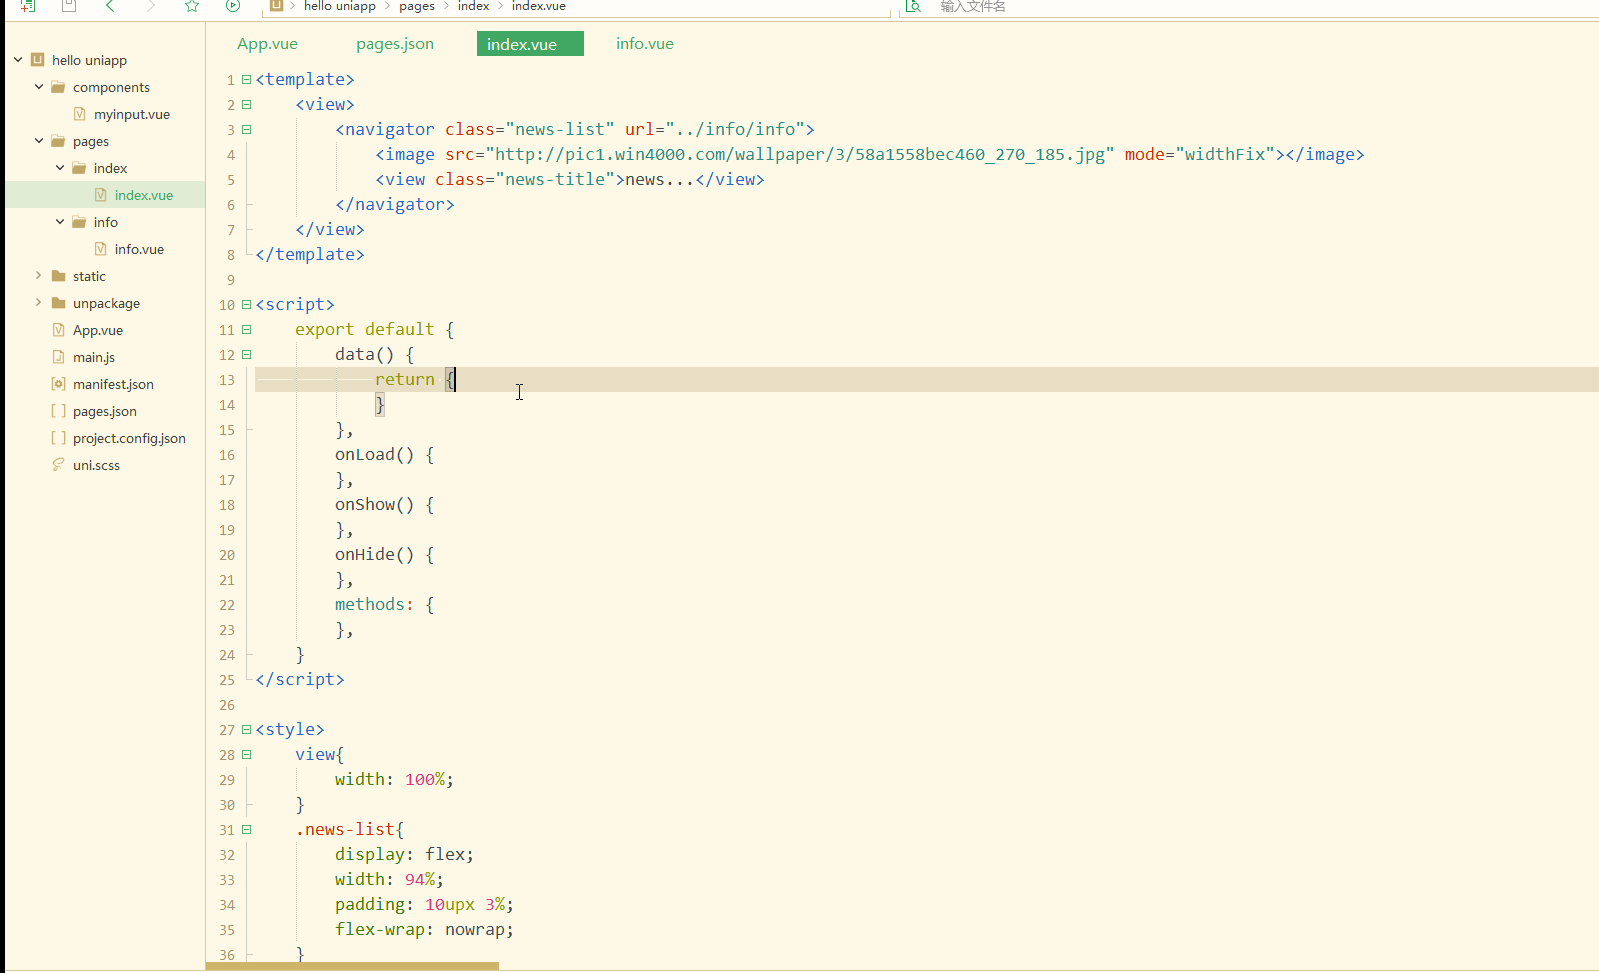
Task: Click index folder in the breadcrumb path
Action: (473, 6)
